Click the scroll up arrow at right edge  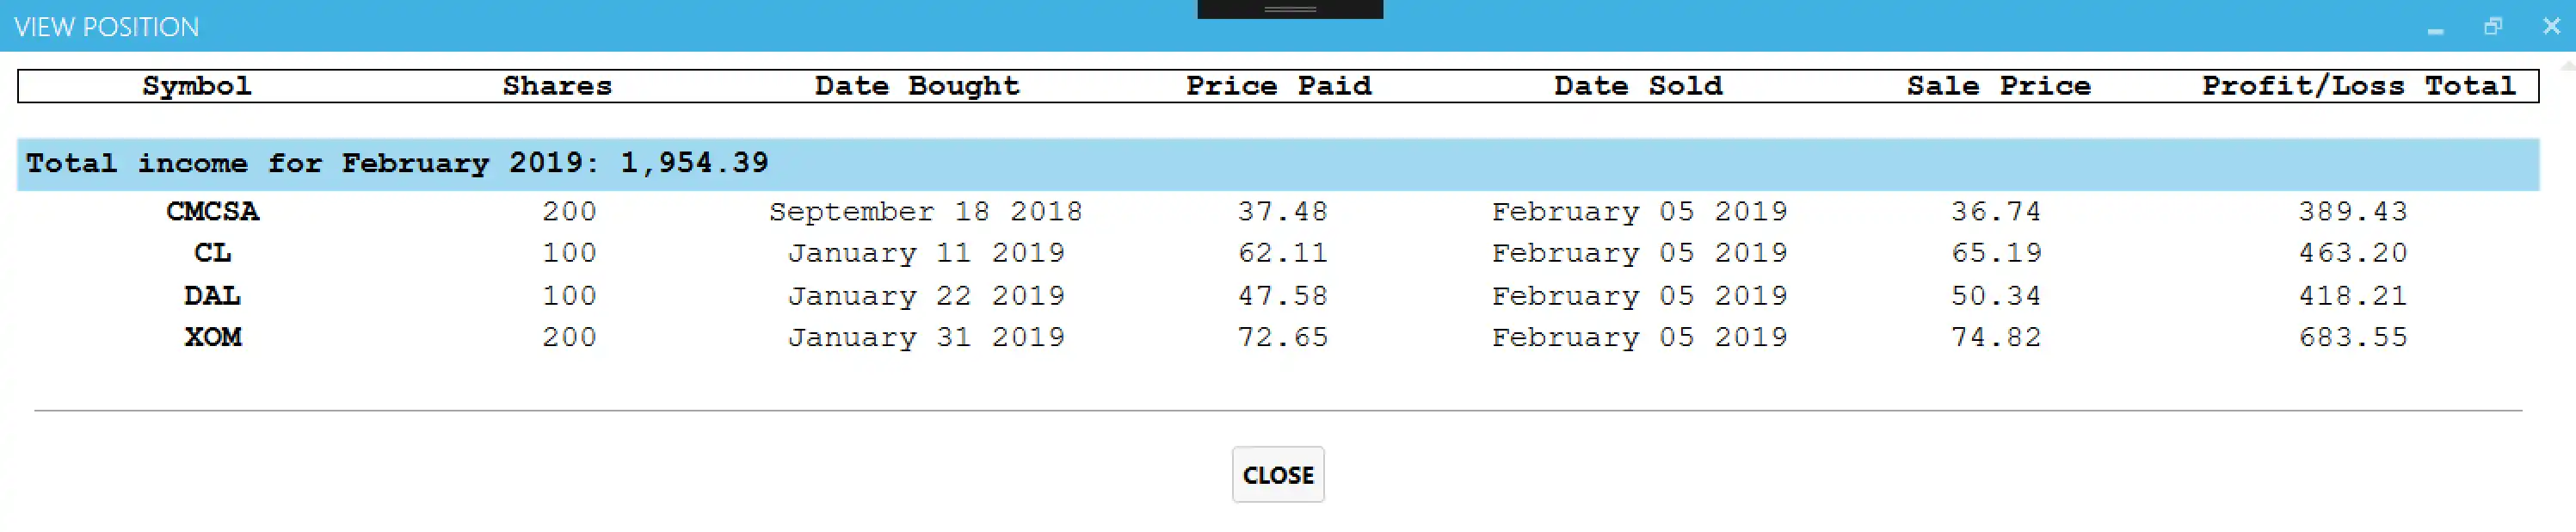2567,65
